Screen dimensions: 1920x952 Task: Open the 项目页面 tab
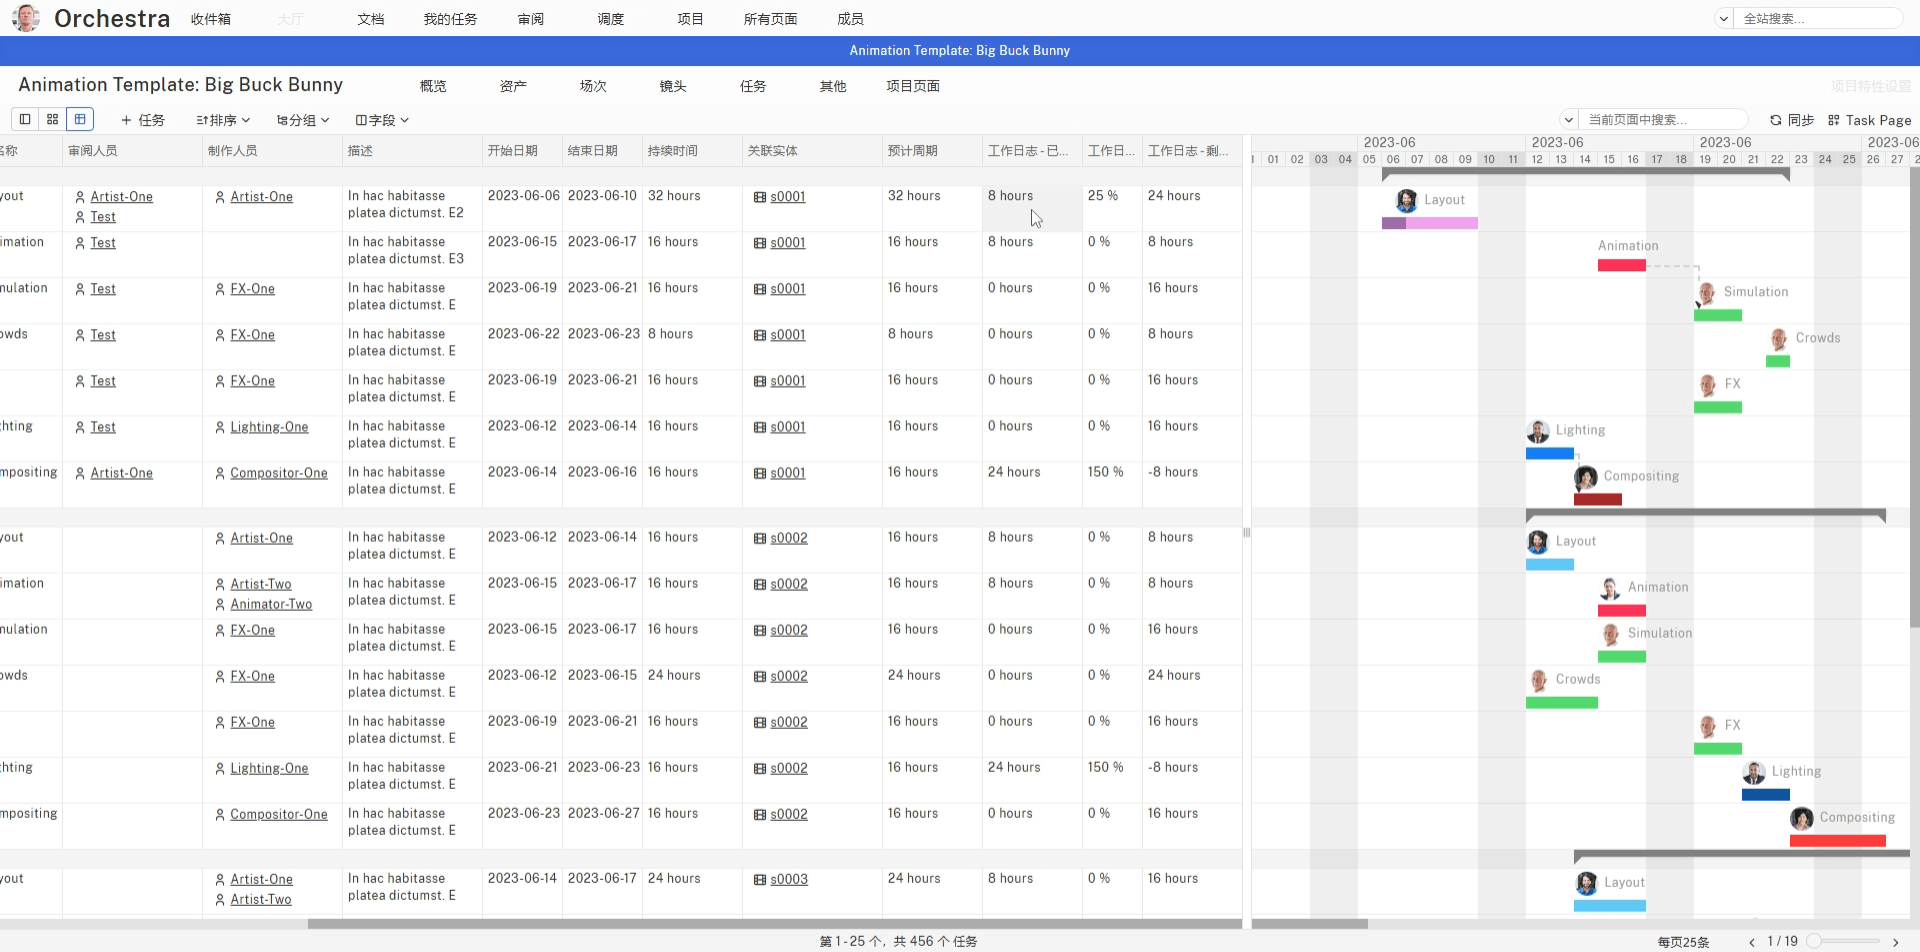(x=913, y=86)
